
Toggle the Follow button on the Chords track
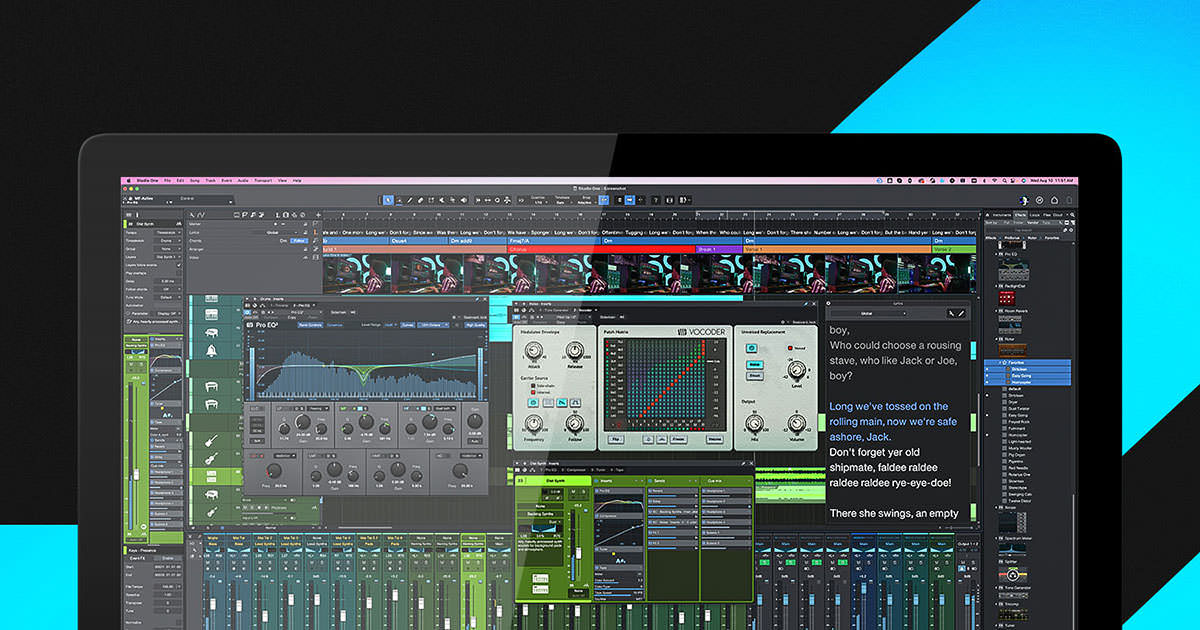(299, 241)
